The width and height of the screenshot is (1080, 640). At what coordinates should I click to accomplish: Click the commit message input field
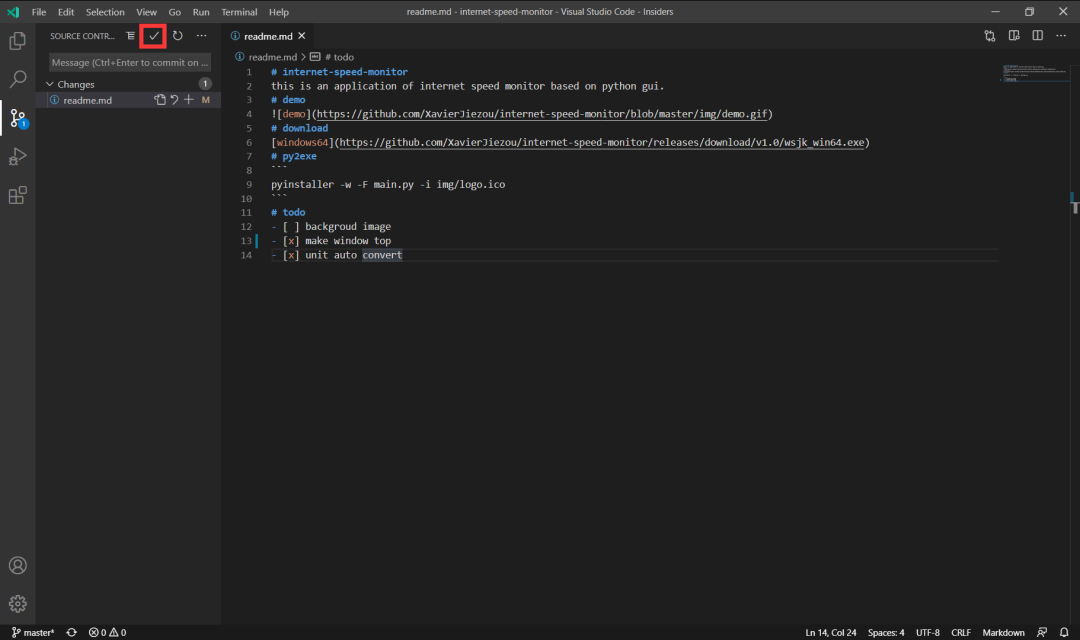tap(130, 63)
